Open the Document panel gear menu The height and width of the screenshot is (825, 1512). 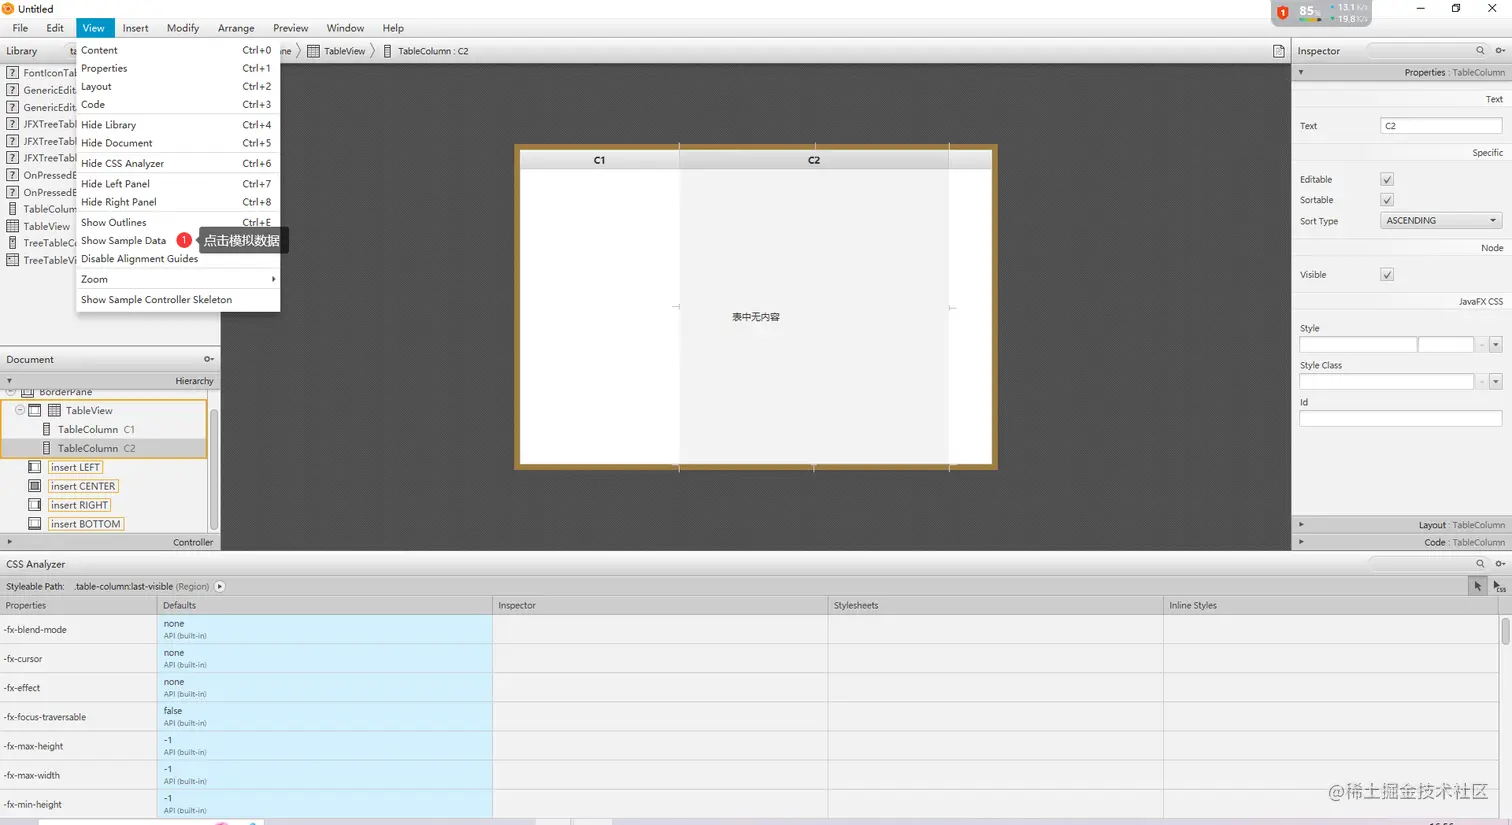tap(209, 359)
